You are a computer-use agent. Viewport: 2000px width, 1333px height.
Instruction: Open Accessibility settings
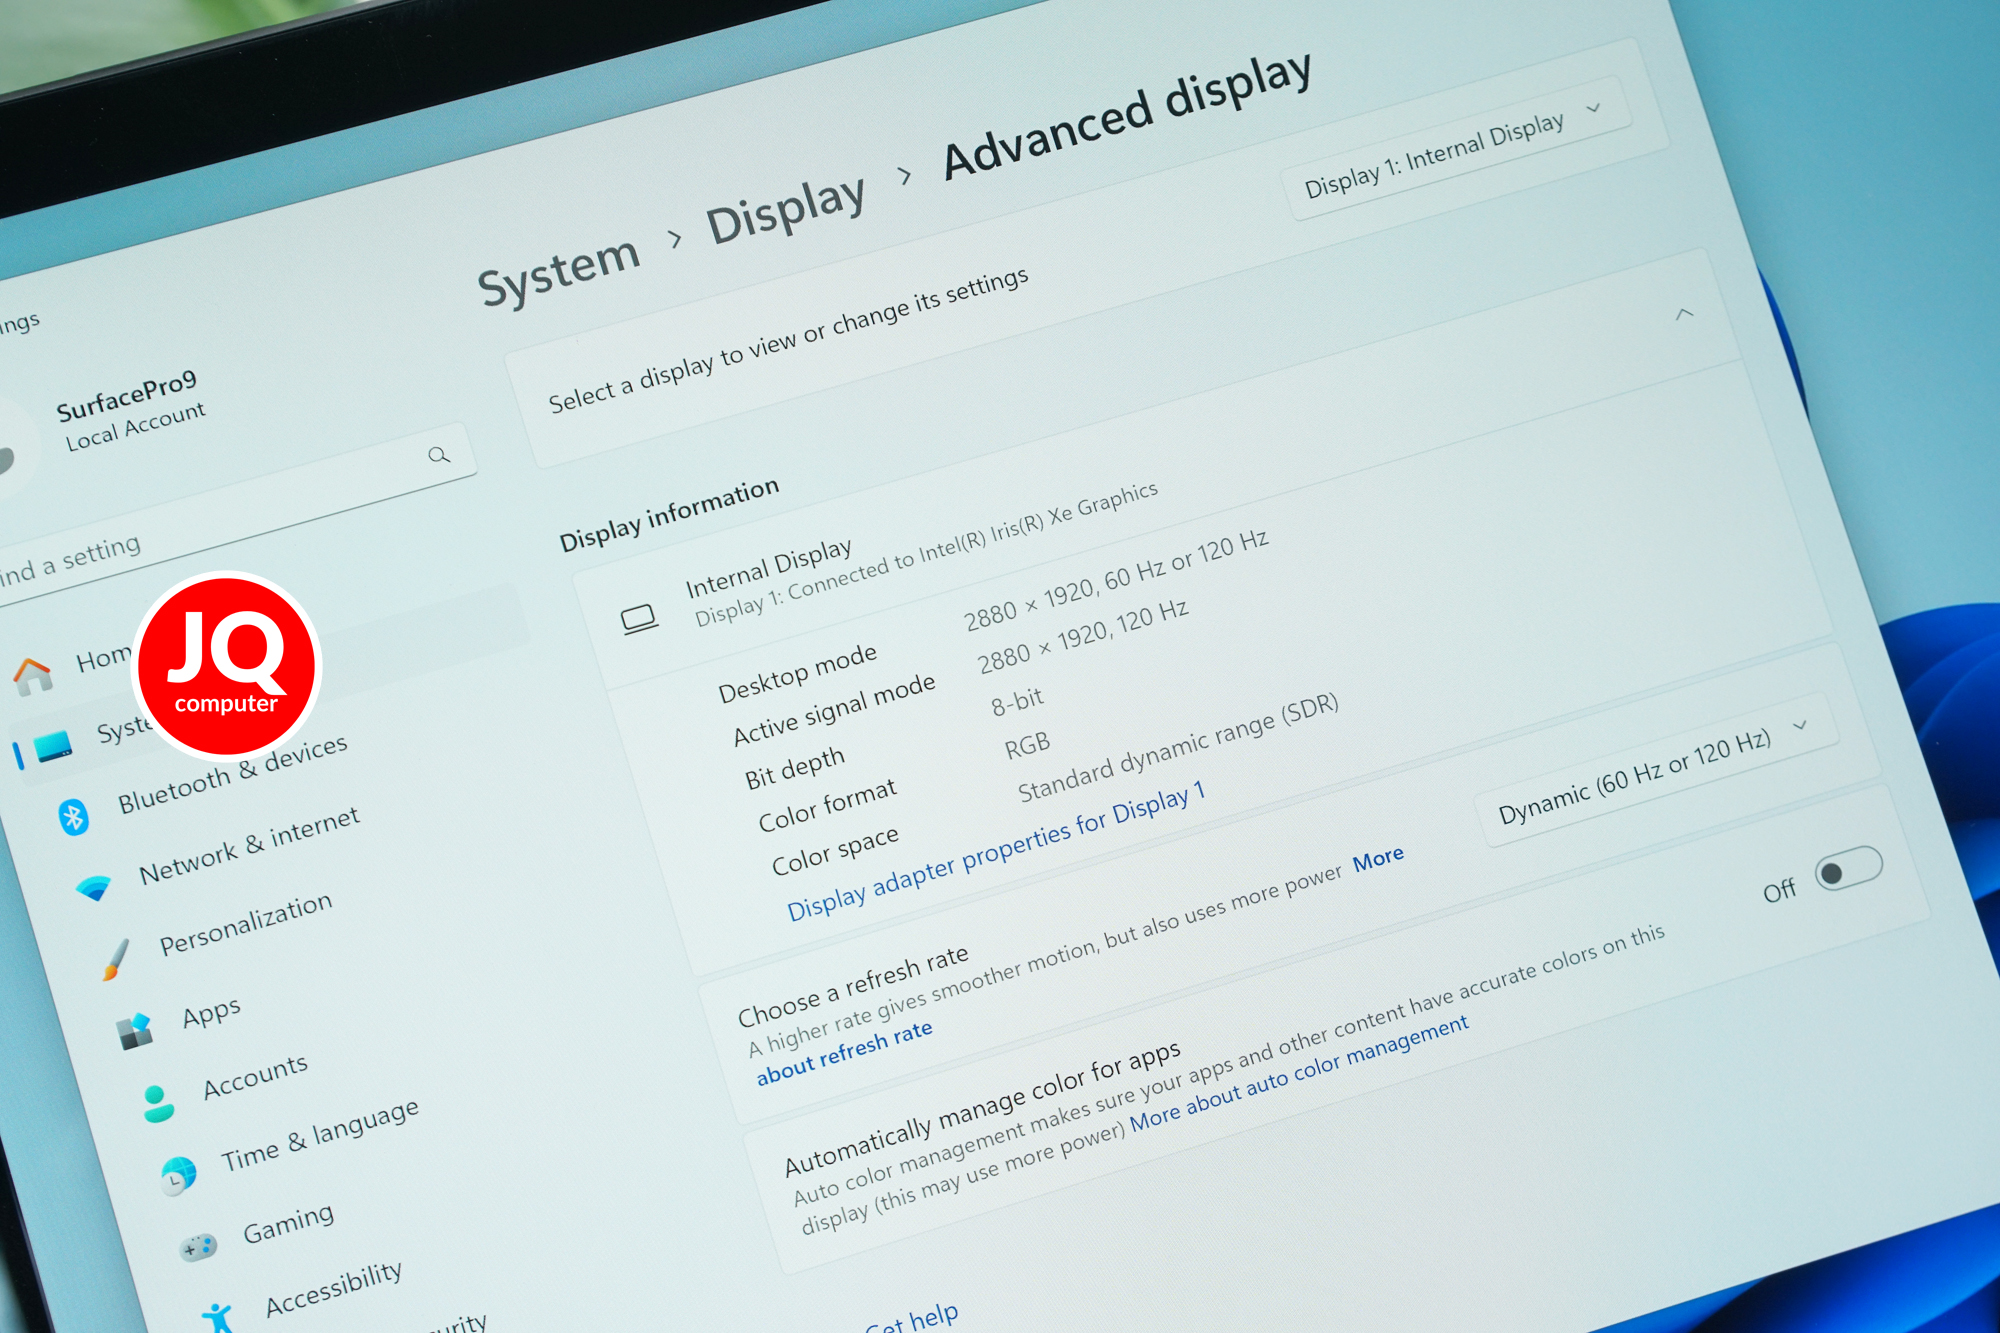click(x=333, y=1287)
